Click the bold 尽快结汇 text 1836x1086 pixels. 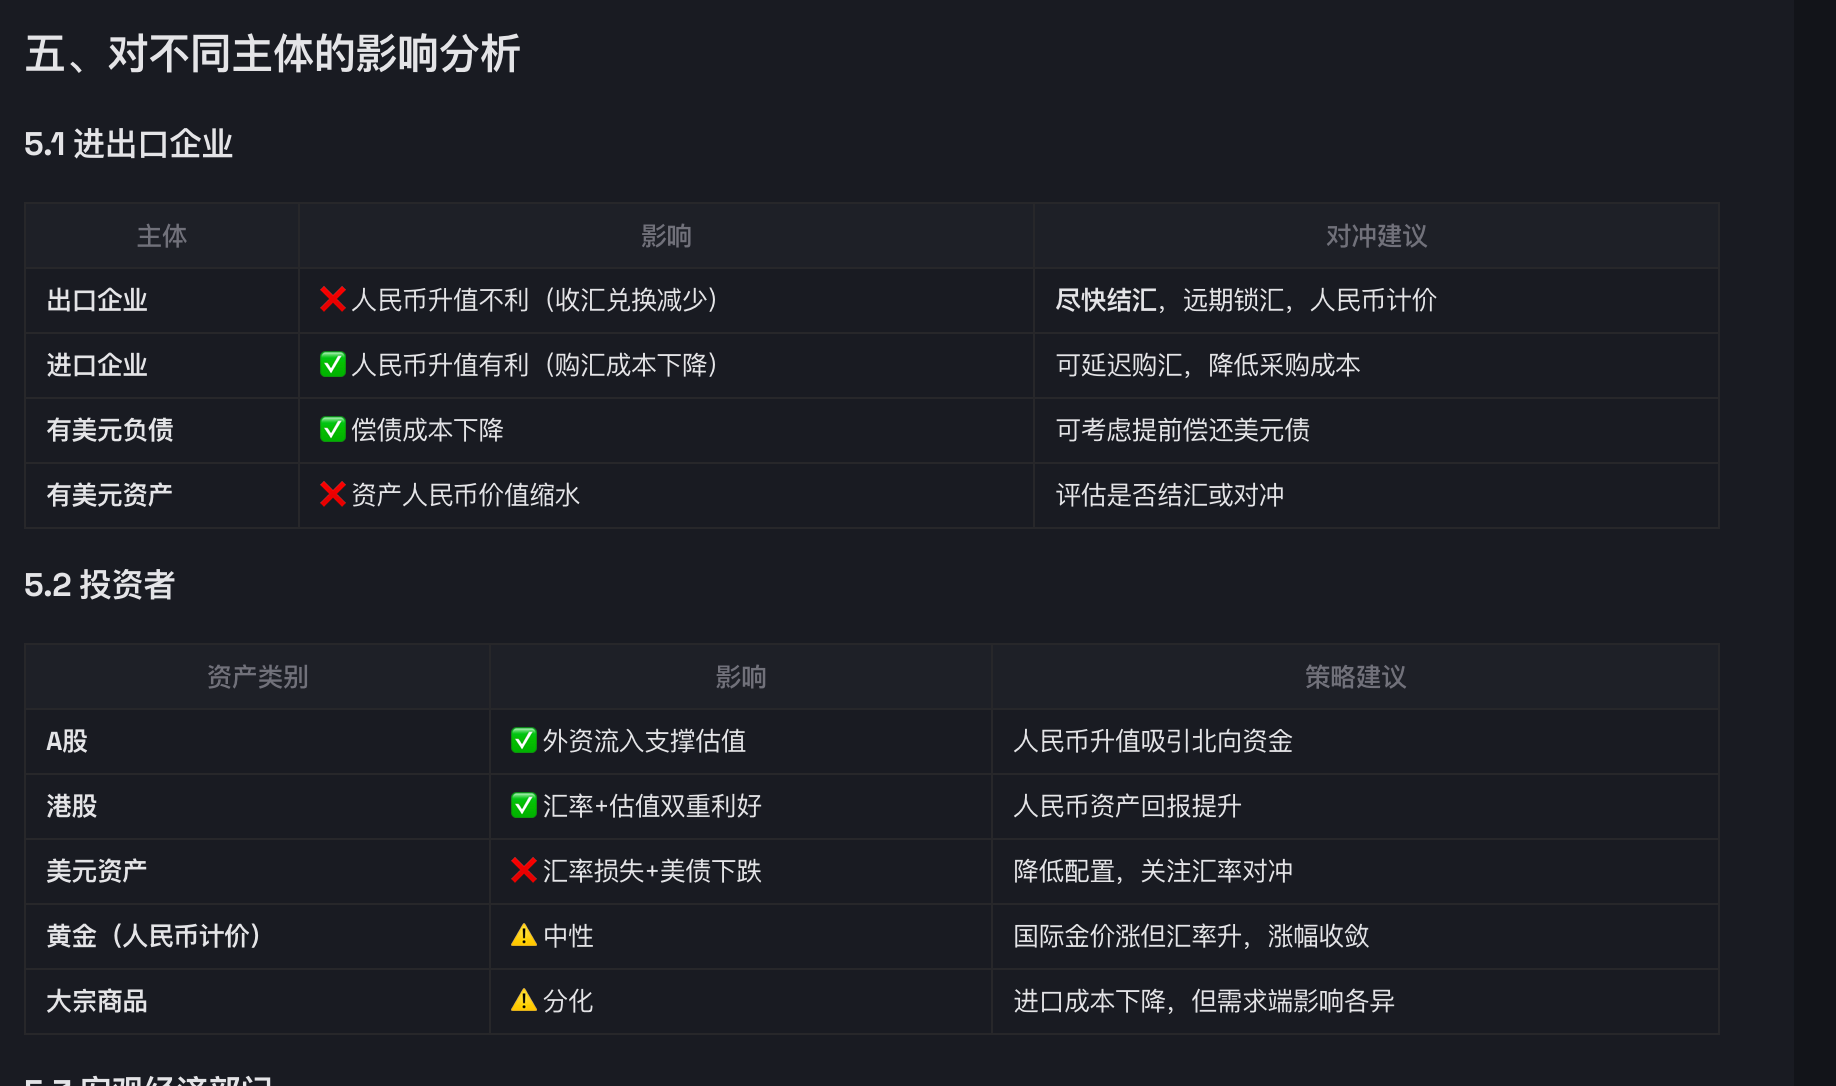click(x=1106, y=300)
